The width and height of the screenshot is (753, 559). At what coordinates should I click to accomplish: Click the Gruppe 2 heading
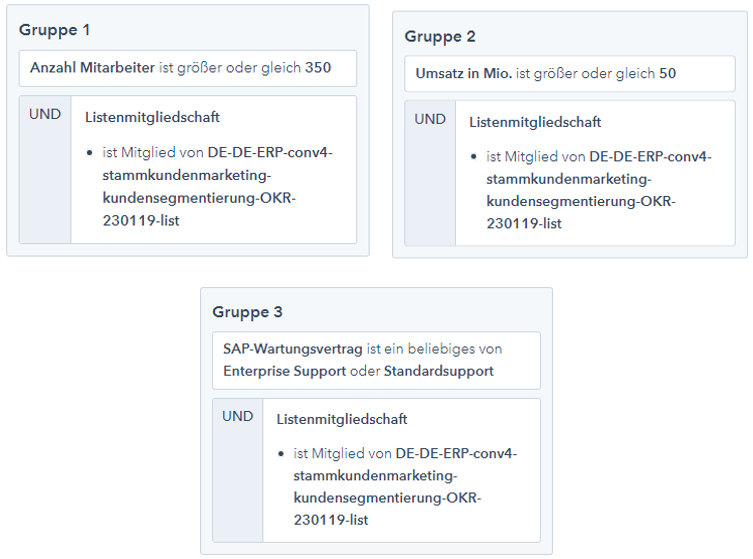click(x=440, y=36)
